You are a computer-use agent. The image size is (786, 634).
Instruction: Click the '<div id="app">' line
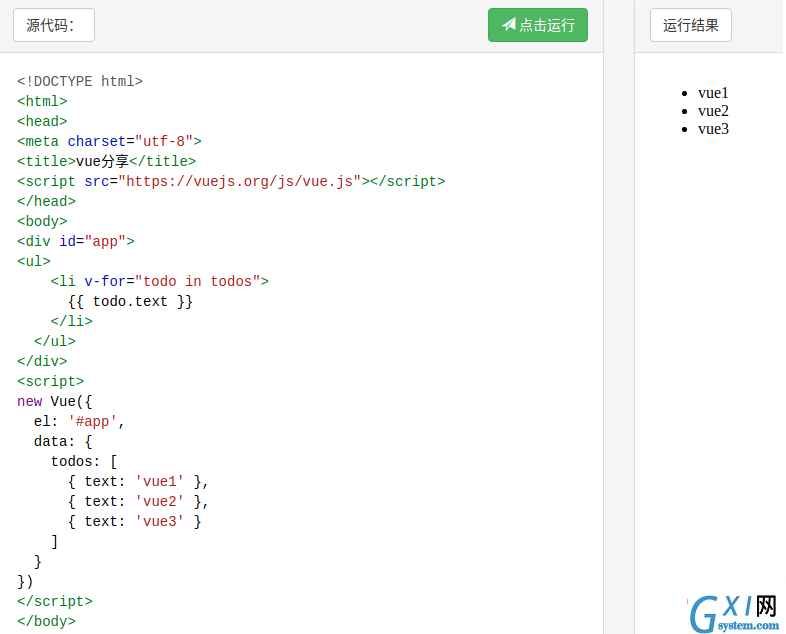(x=76, y=242)
